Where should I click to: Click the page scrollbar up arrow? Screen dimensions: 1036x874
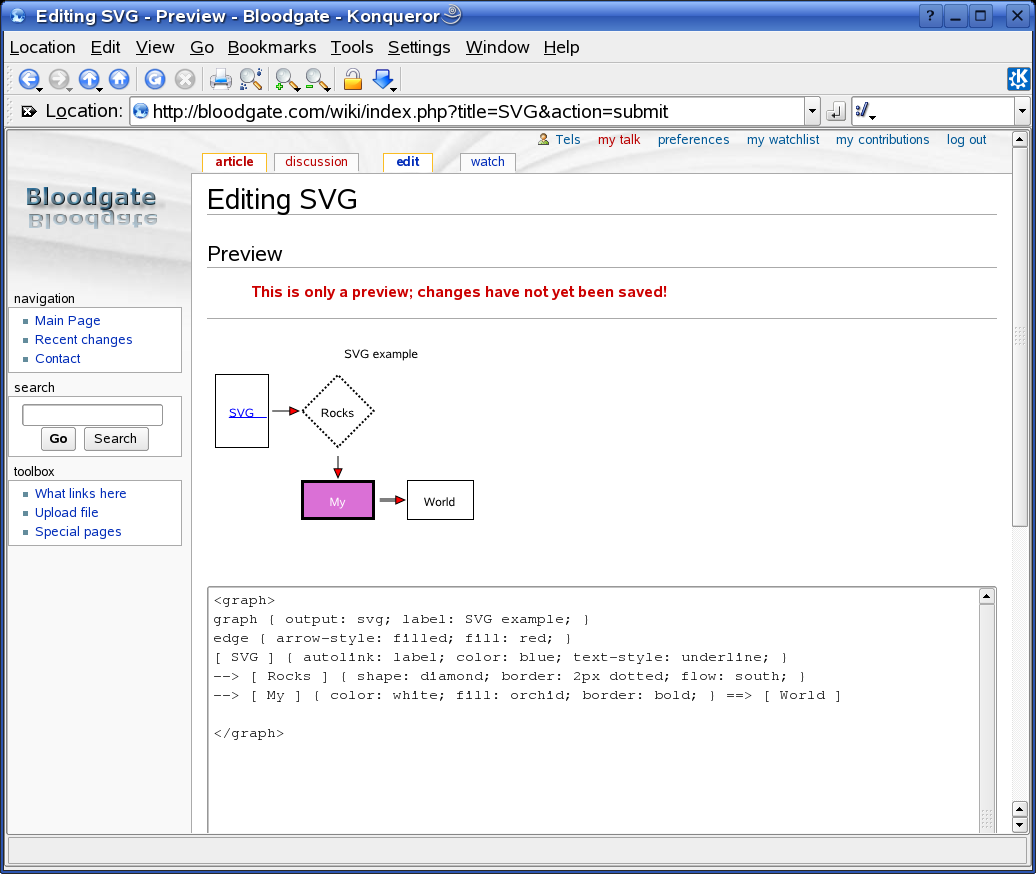point(1020,140)
